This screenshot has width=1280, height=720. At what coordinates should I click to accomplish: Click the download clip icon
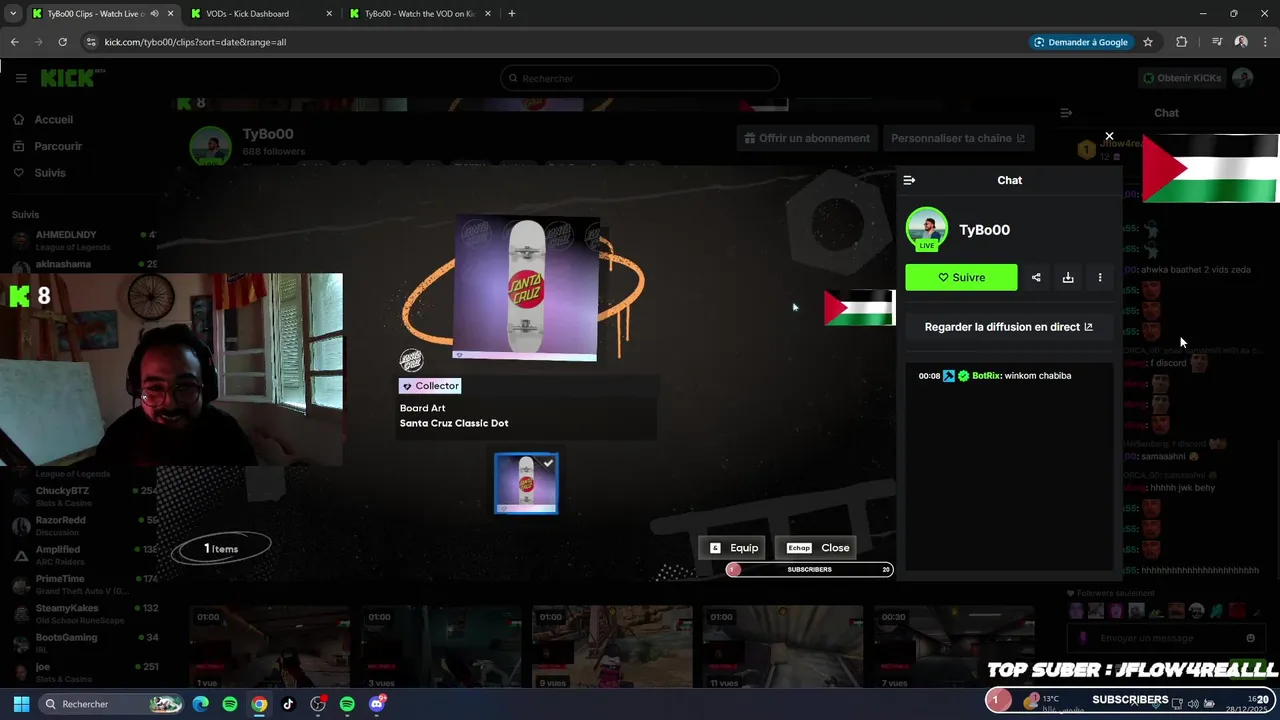point(1068,278)
